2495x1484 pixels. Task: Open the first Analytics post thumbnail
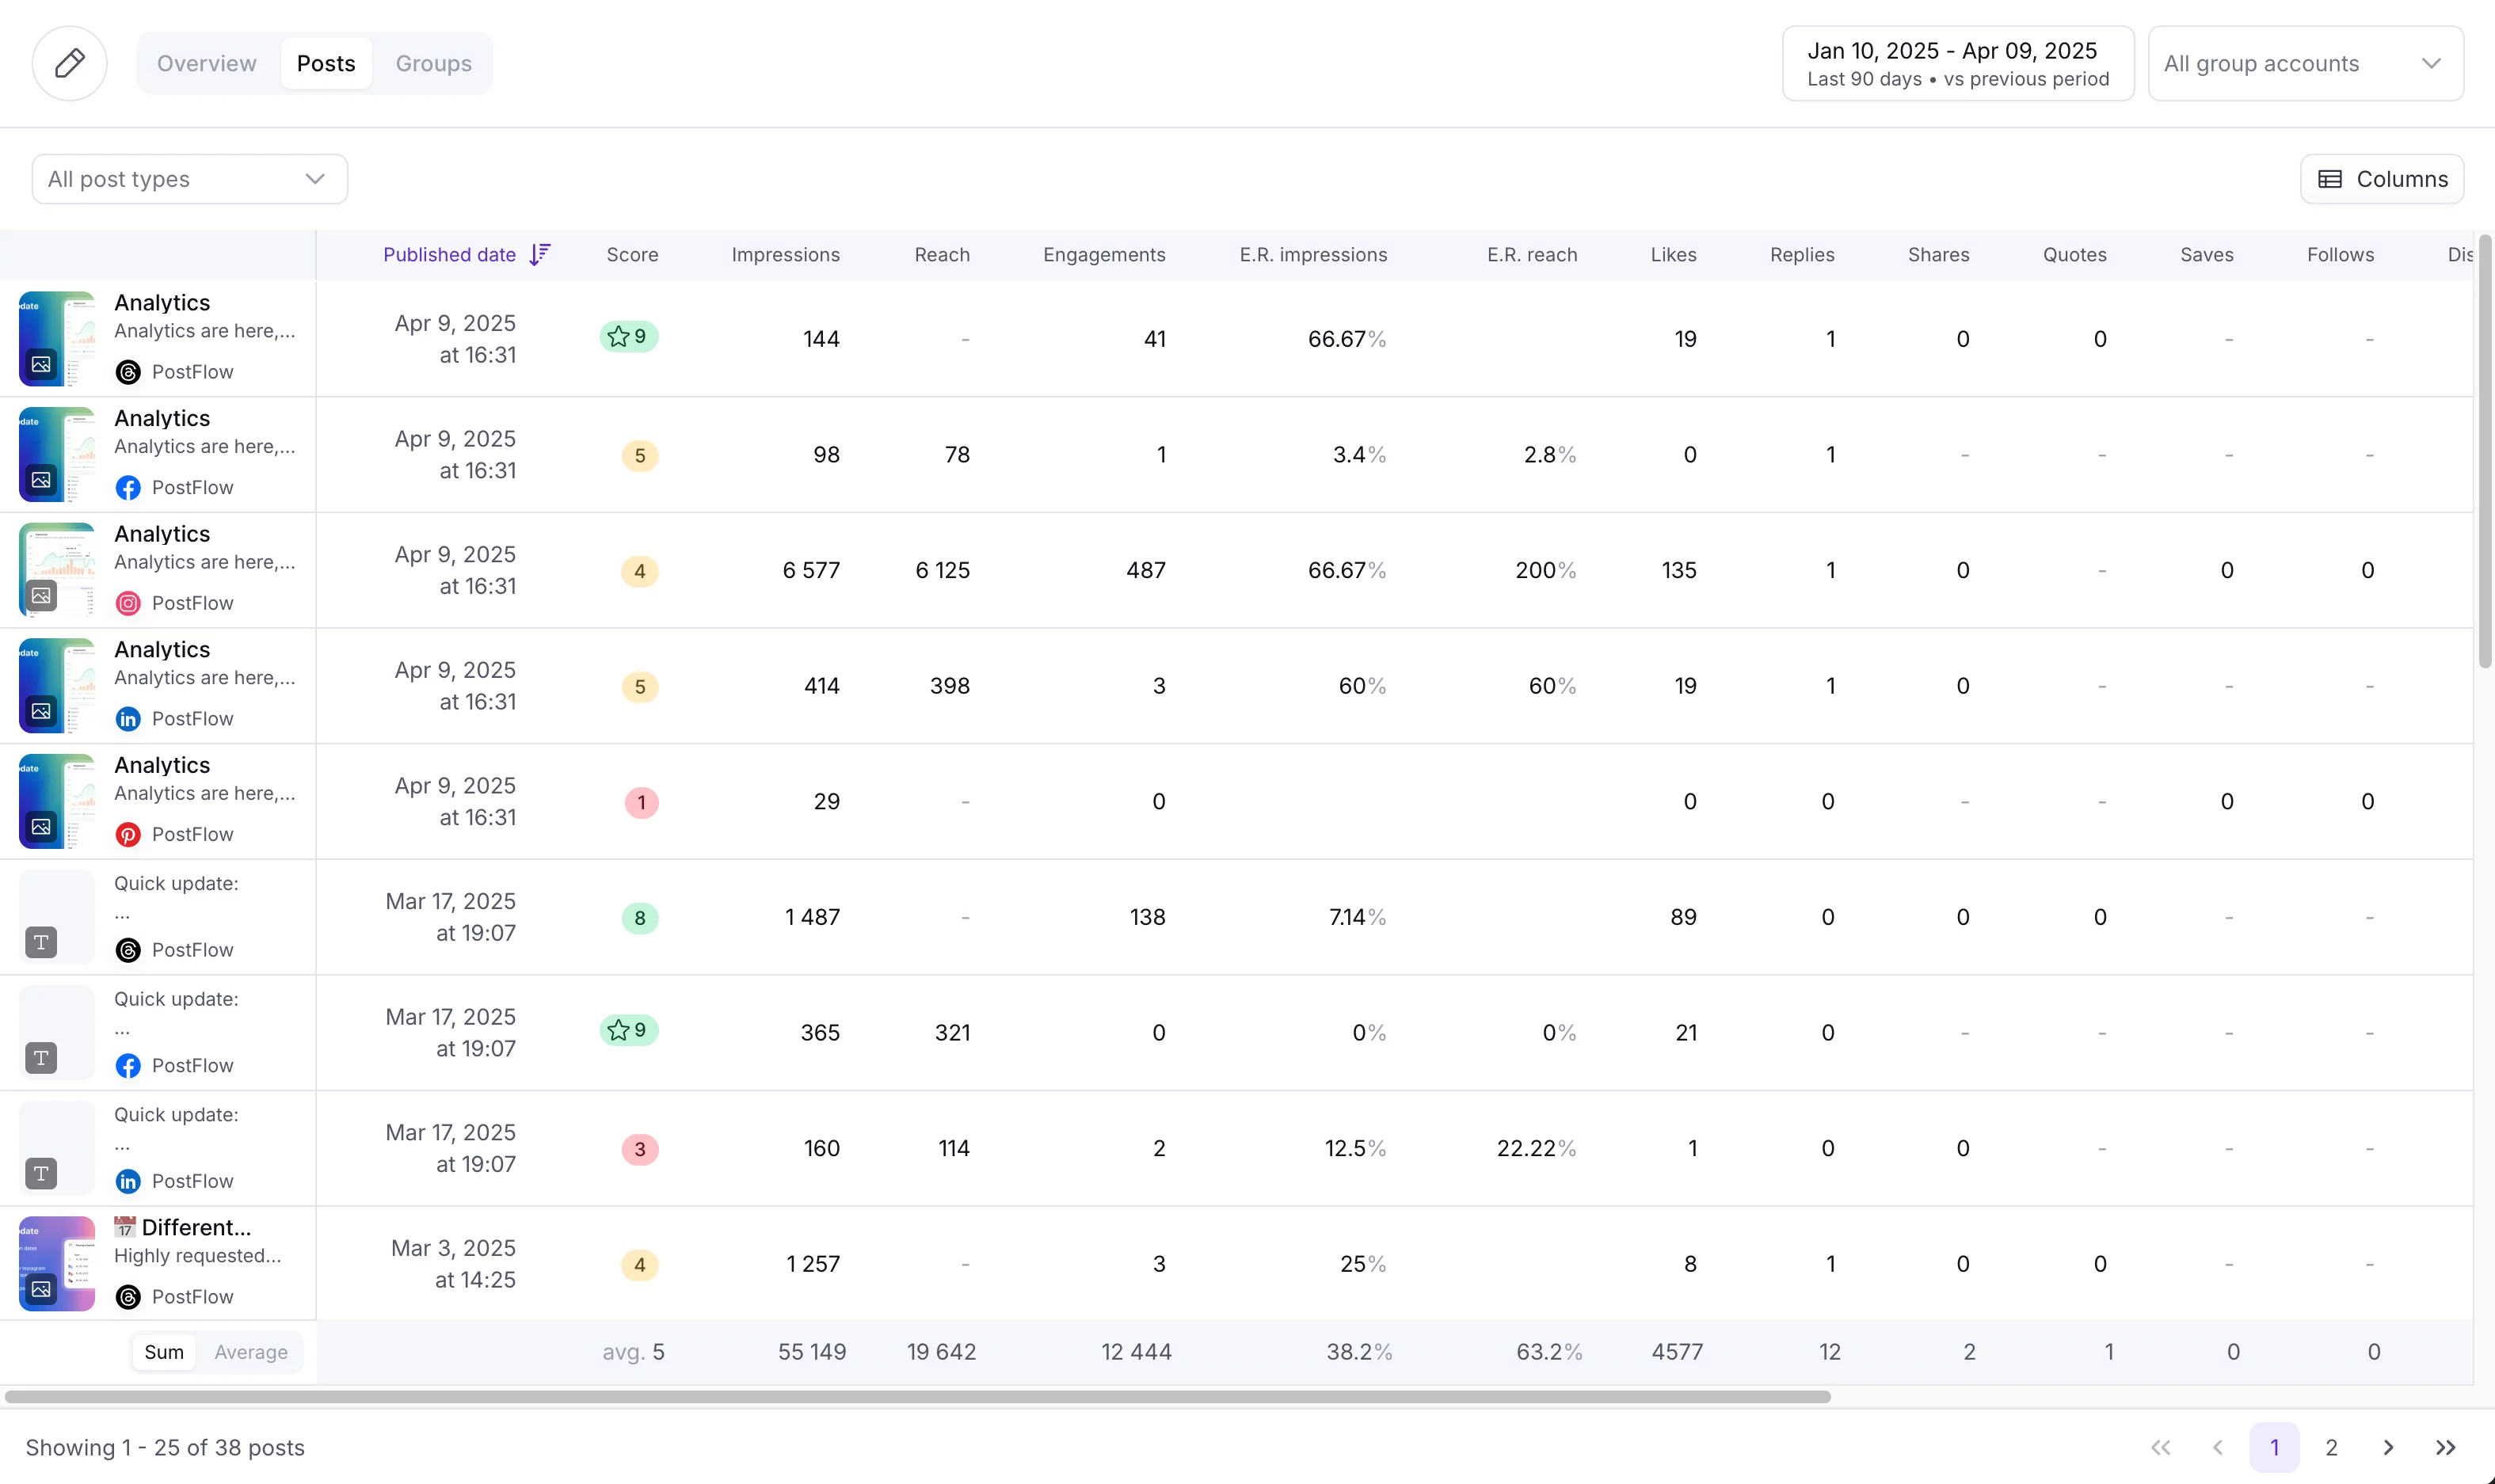(x=56, y=338)
